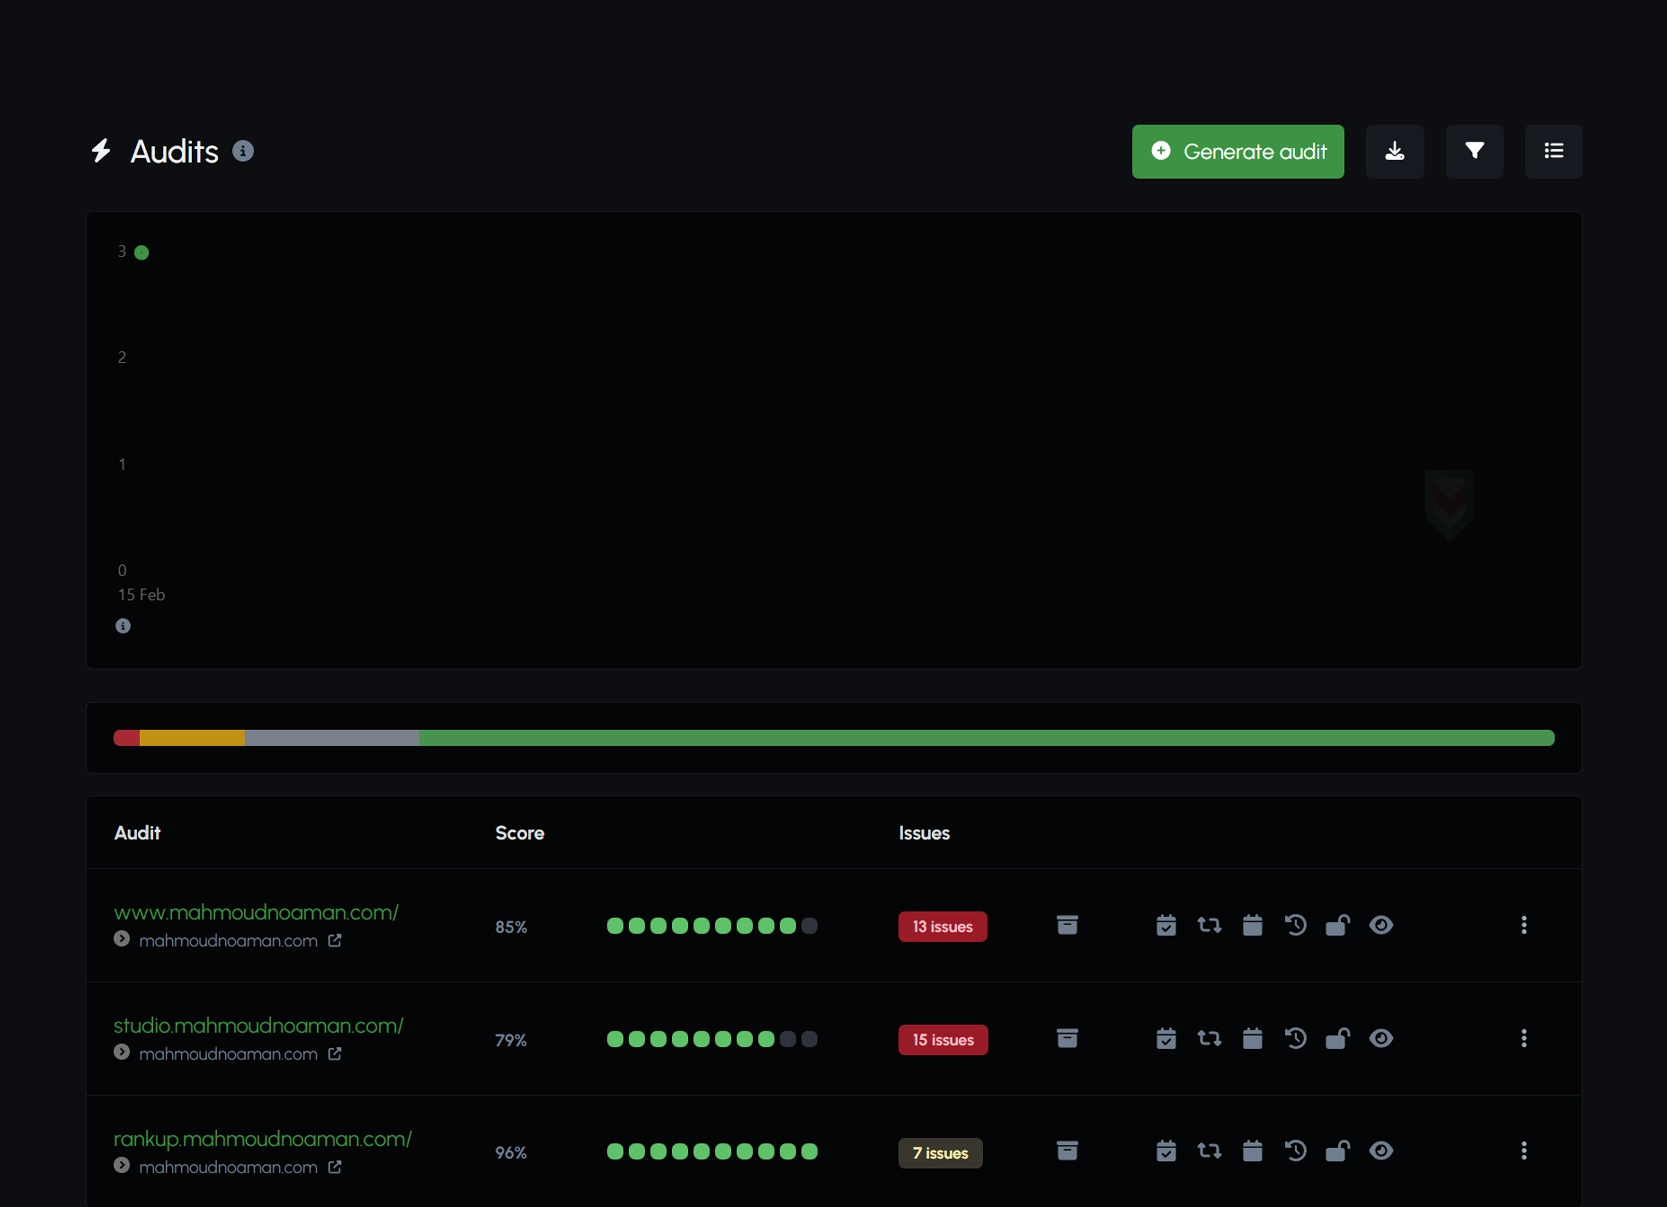Toggle unlock icon in www.mahmoudnoaman.com row
Image resolution: width=1667 pixels, height=1207 pixels.
coord(1337,925)
